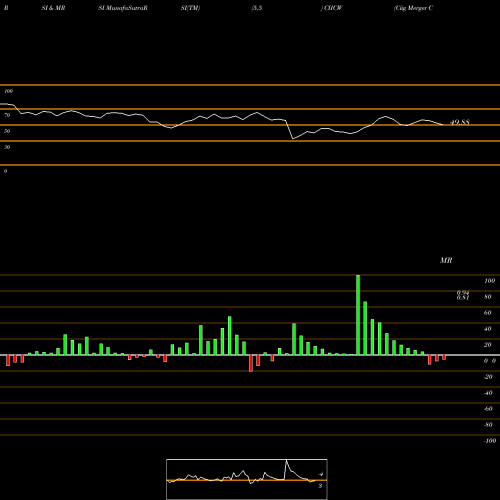Click the 100 label on the RSI left axis
This screenshot has height=500, width=500.
(8, 91)
